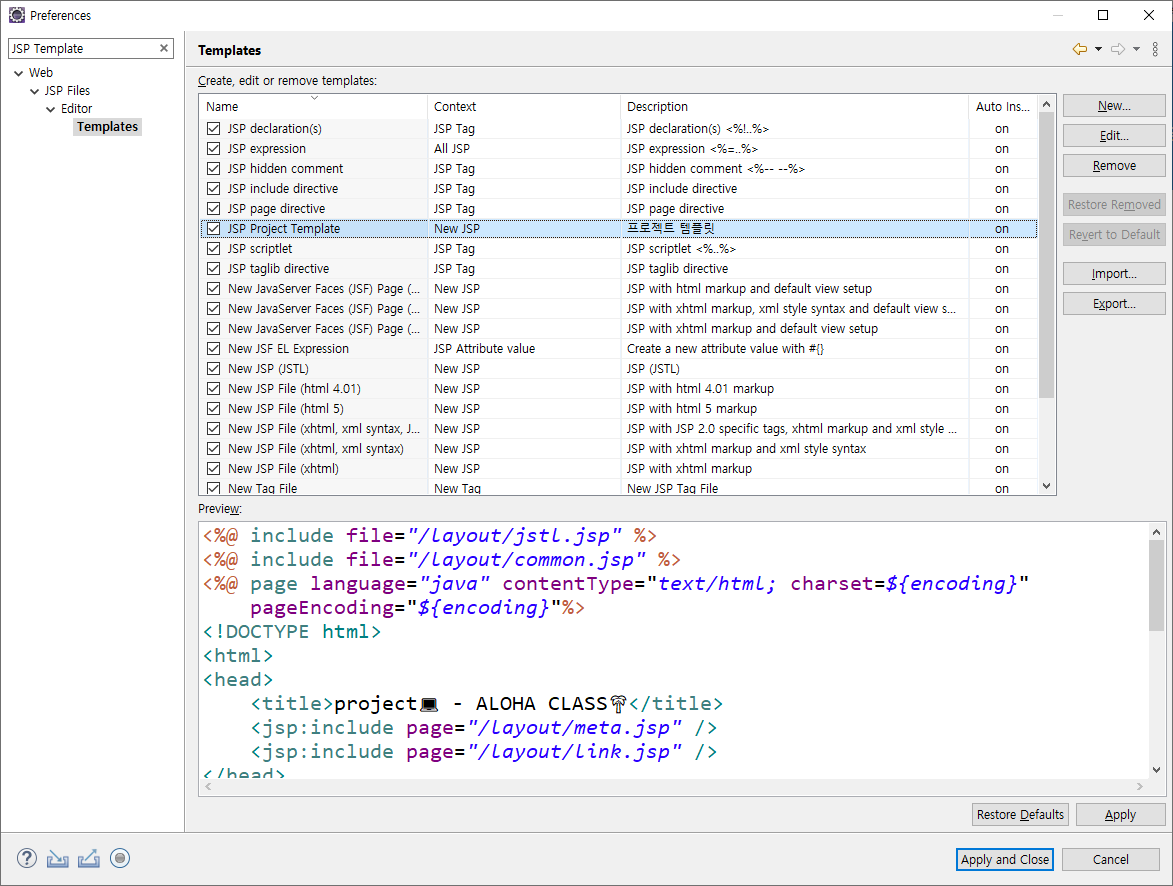The image size is (1173, 886).
Task: Click the Forward navigation arrow
Action: pyautogui.click(x=1118, y=49)
